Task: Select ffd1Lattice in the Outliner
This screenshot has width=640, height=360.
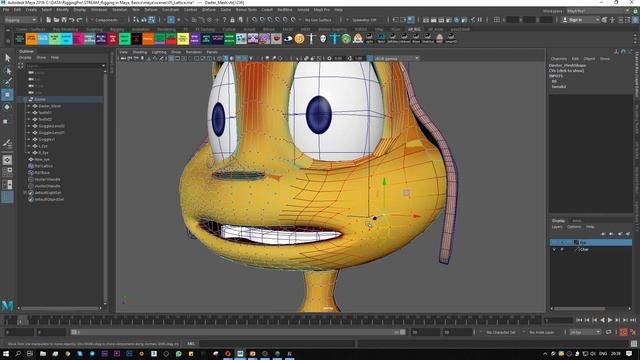Action: [x=44, y=166]
